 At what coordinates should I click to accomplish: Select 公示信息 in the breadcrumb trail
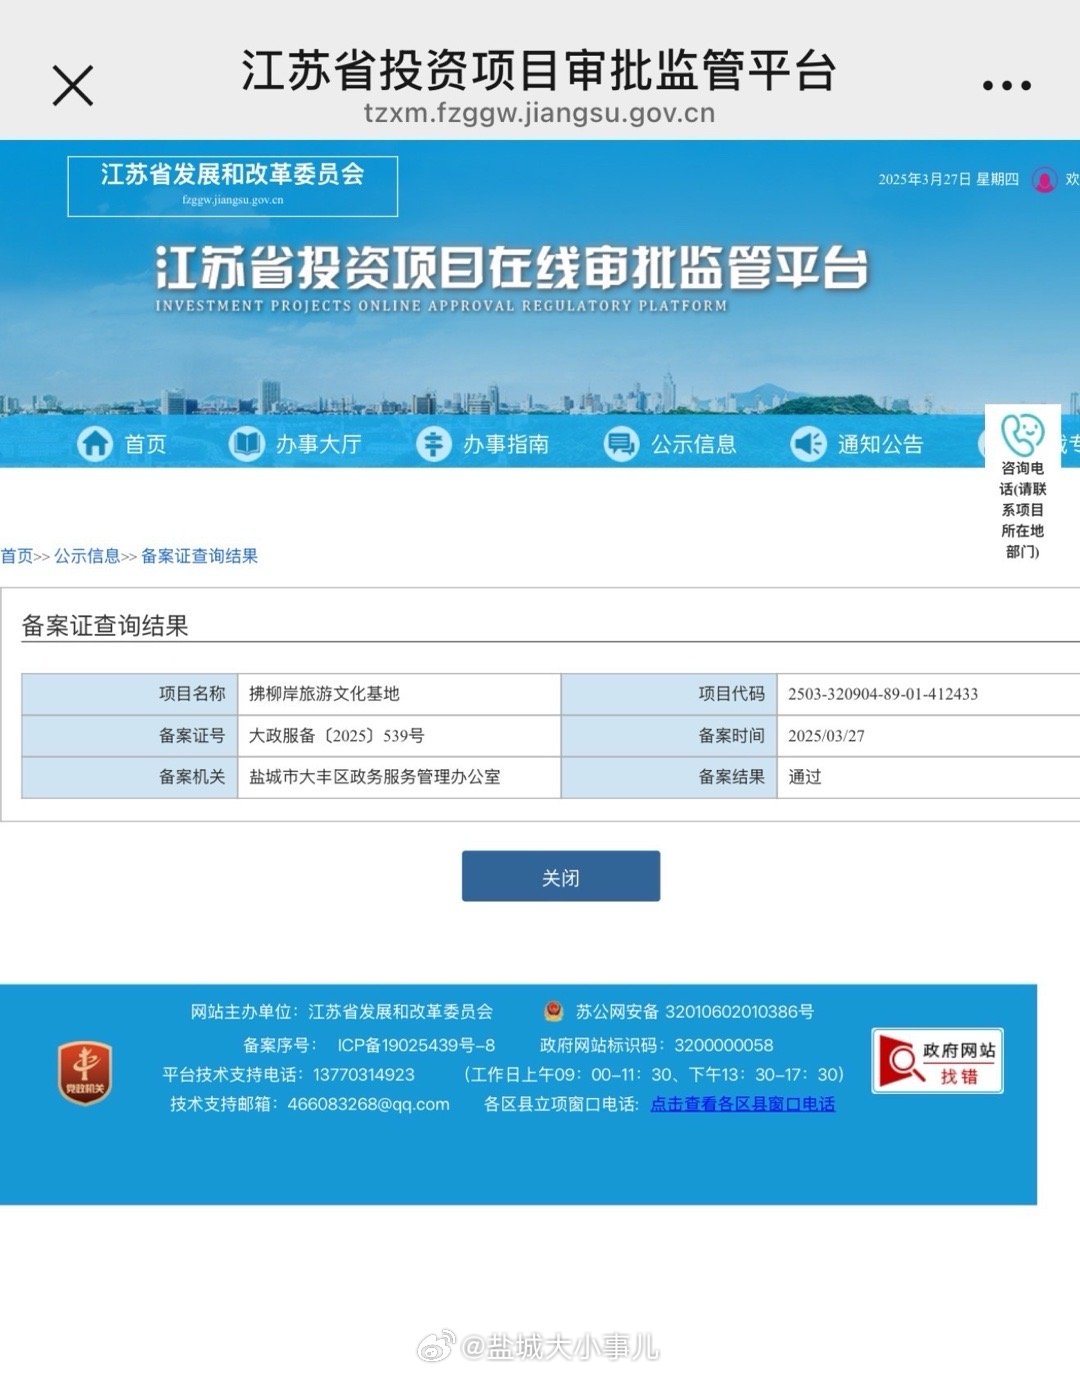click(x=87, y=556)
